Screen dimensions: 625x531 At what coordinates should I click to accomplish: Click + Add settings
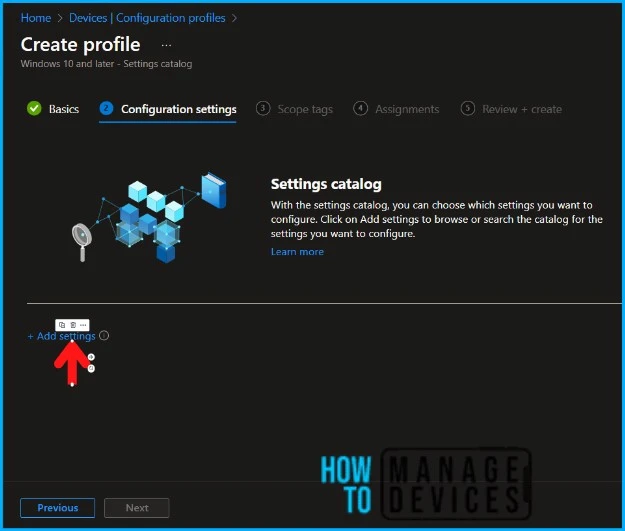click(x=61, y=336)
